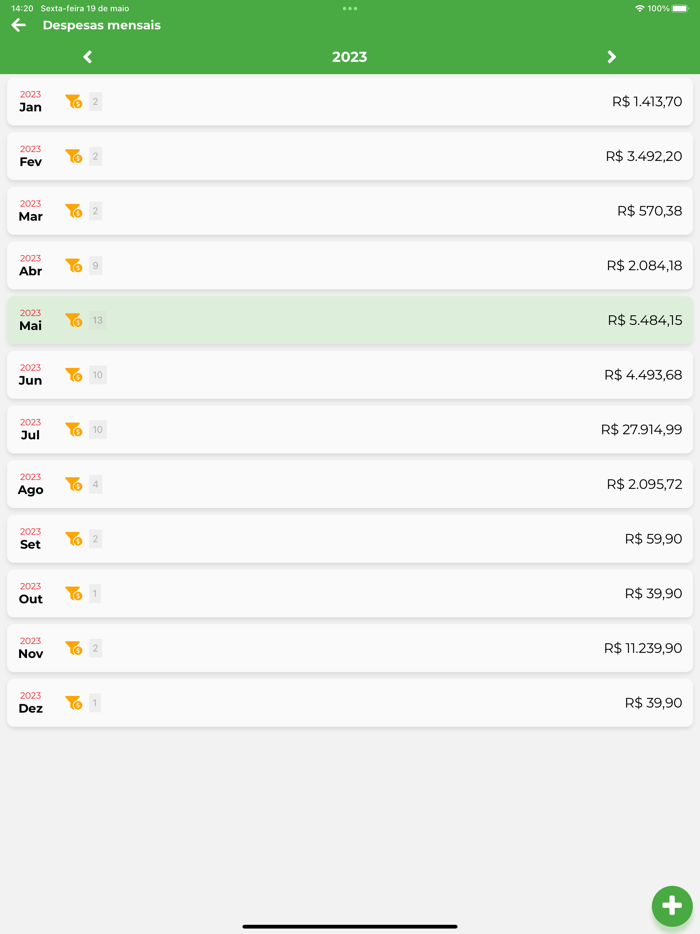The width and height of the screenshot is (700, 934).
Task: Advance to next year with right chevron
Action: (612, 57)
